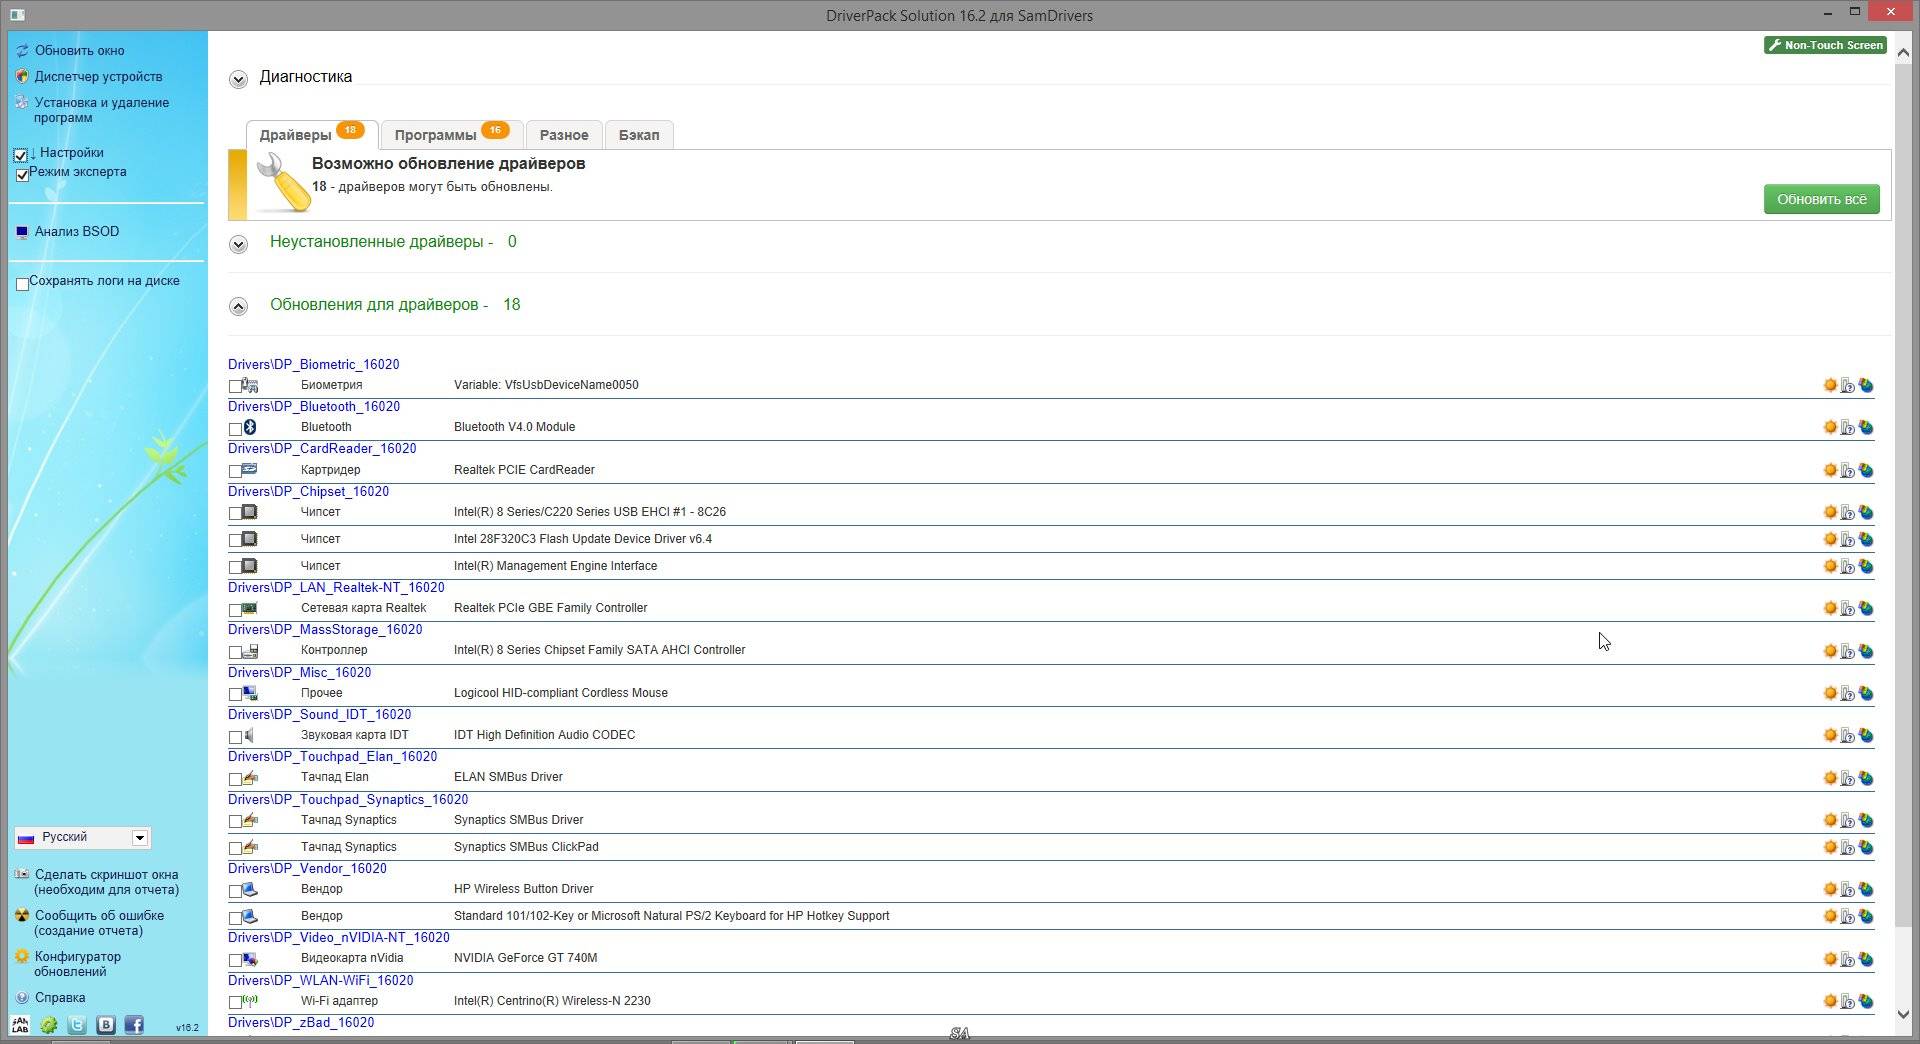Click globe icon in Management Engine Interface row
This screenshot has height=1044, width=1920.
point(1866,566)
